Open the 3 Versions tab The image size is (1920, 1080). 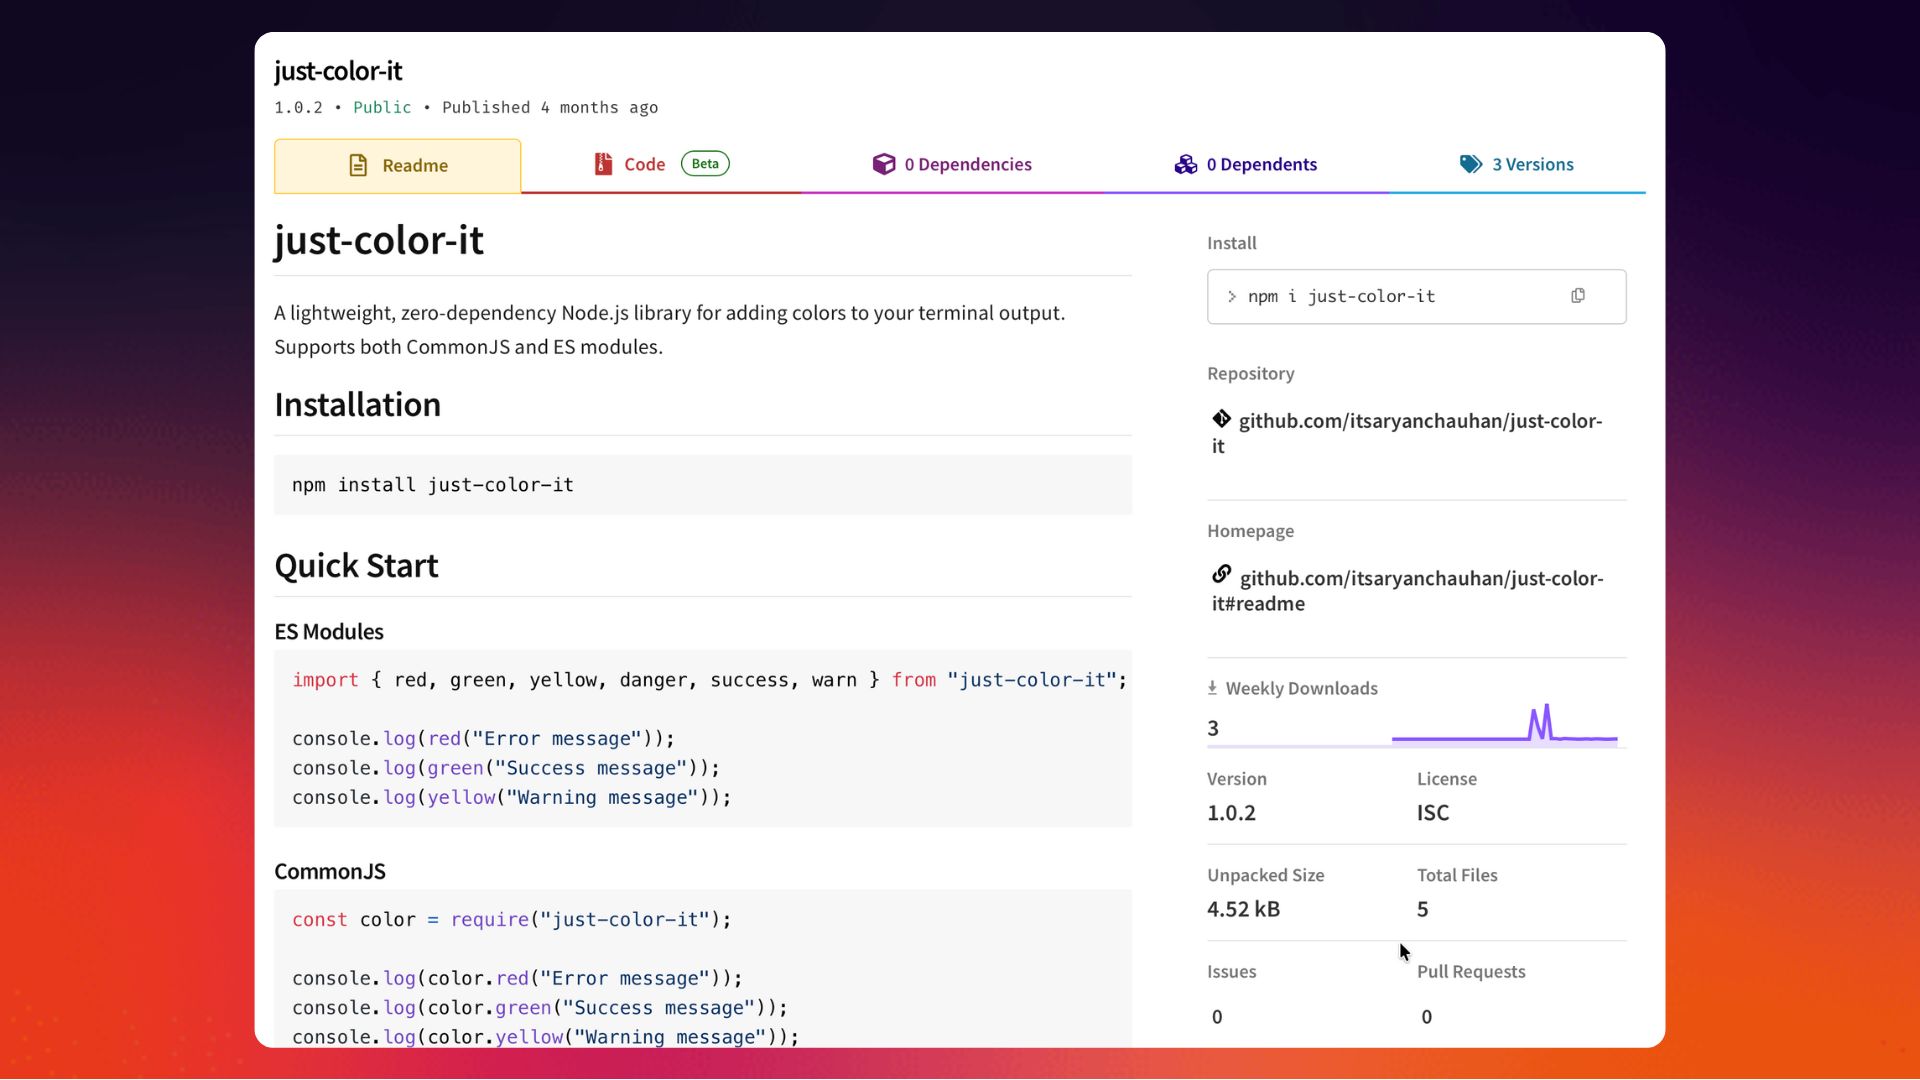pyautogui.click(x=1532, y=164)
